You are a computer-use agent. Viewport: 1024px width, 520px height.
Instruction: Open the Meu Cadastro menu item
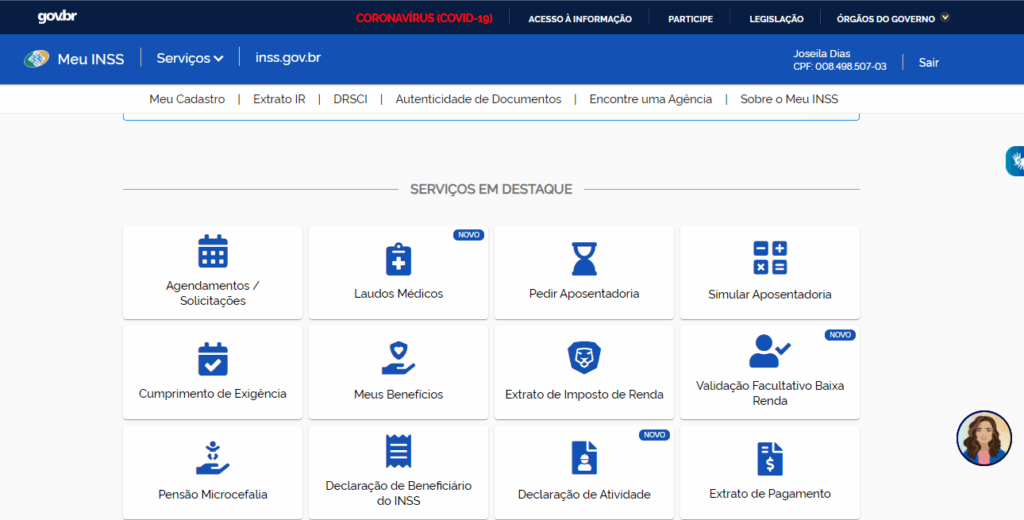coord(187,99)
